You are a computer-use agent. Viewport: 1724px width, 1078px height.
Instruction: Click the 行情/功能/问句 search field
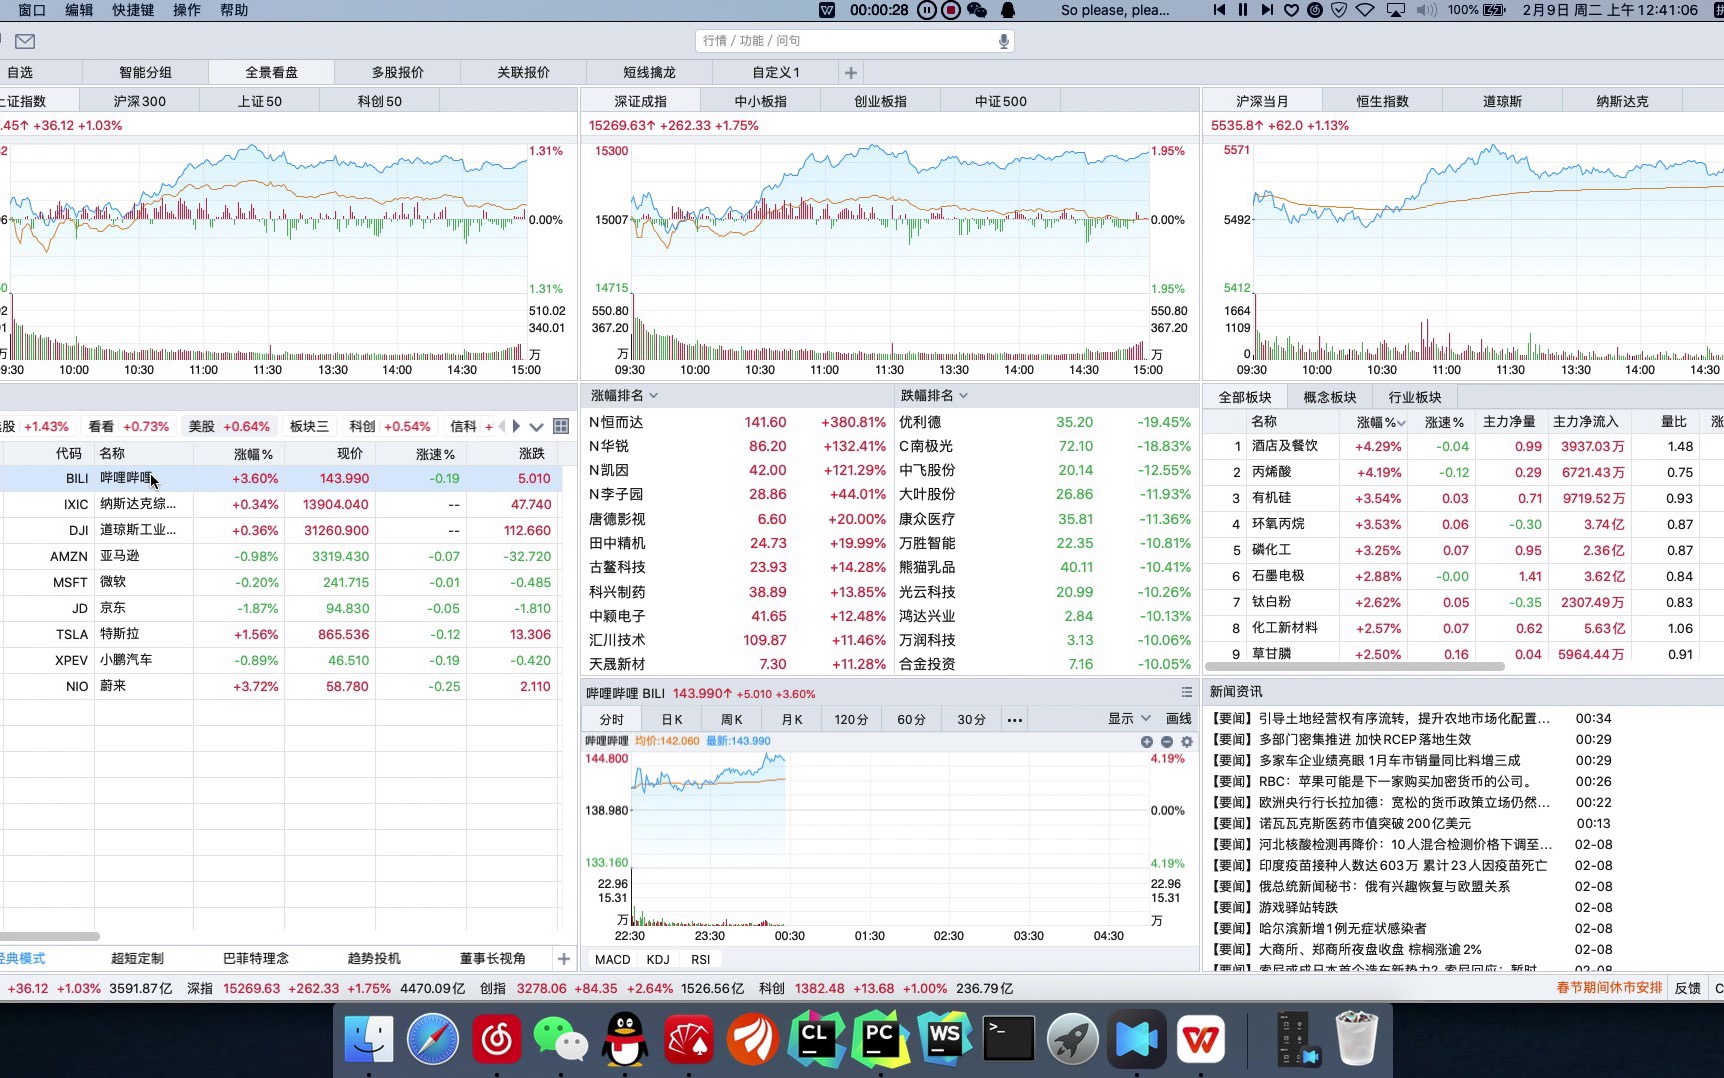pyautogui.click(x=855, y=41)
